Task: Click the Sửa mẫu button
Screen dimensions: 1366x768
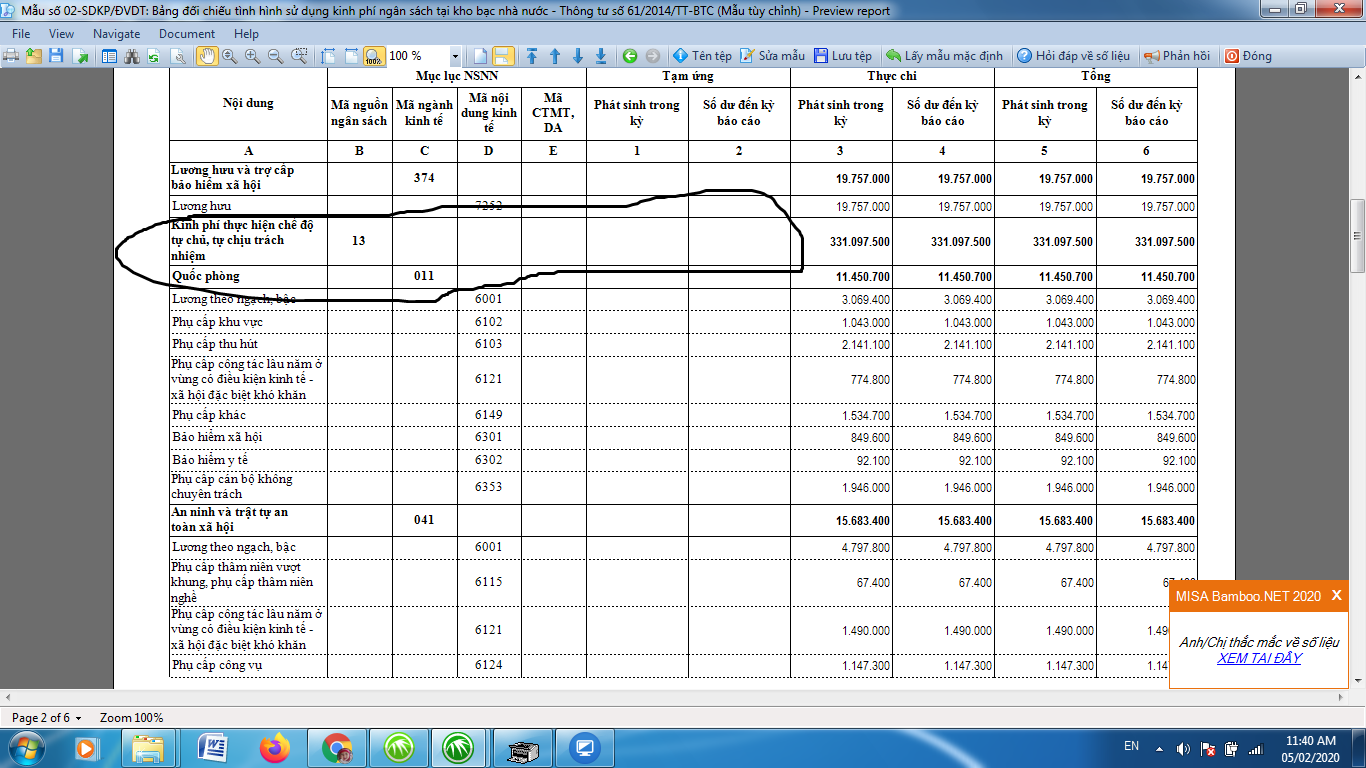Action: [x=772, y=56]
